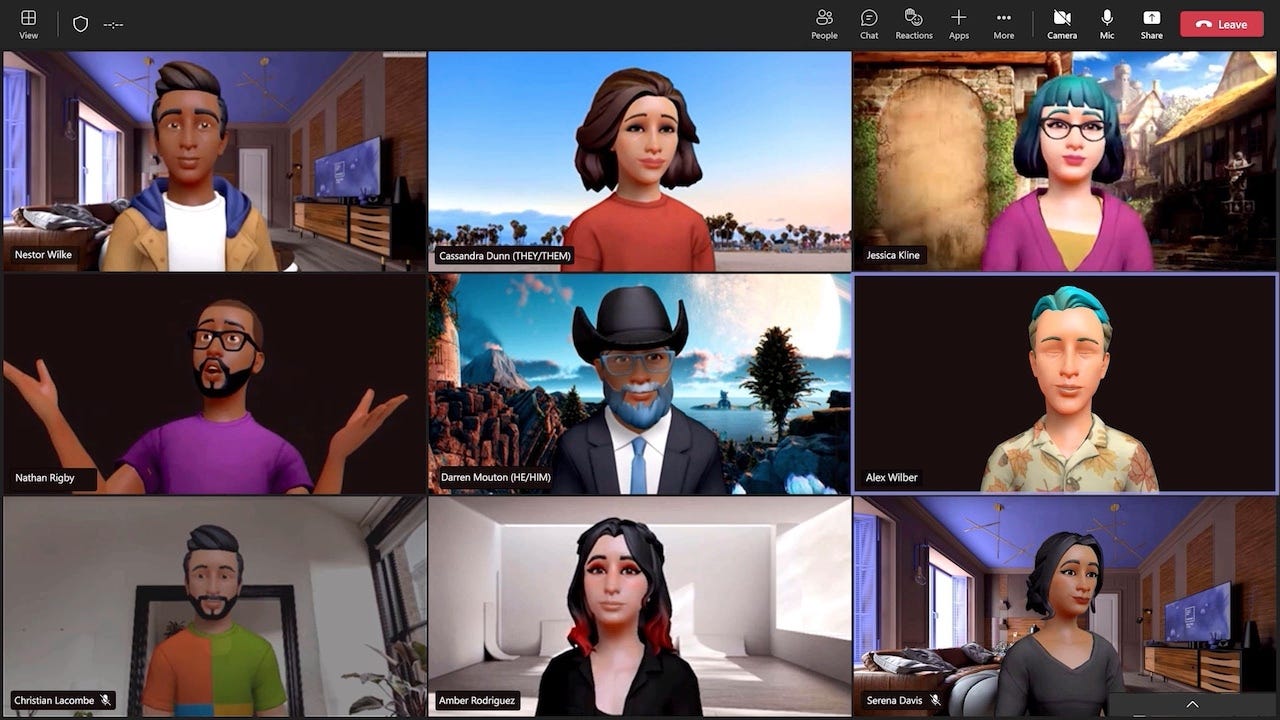Mute your Mic
Viewport: 1280px width, 720px height.
1106,22
